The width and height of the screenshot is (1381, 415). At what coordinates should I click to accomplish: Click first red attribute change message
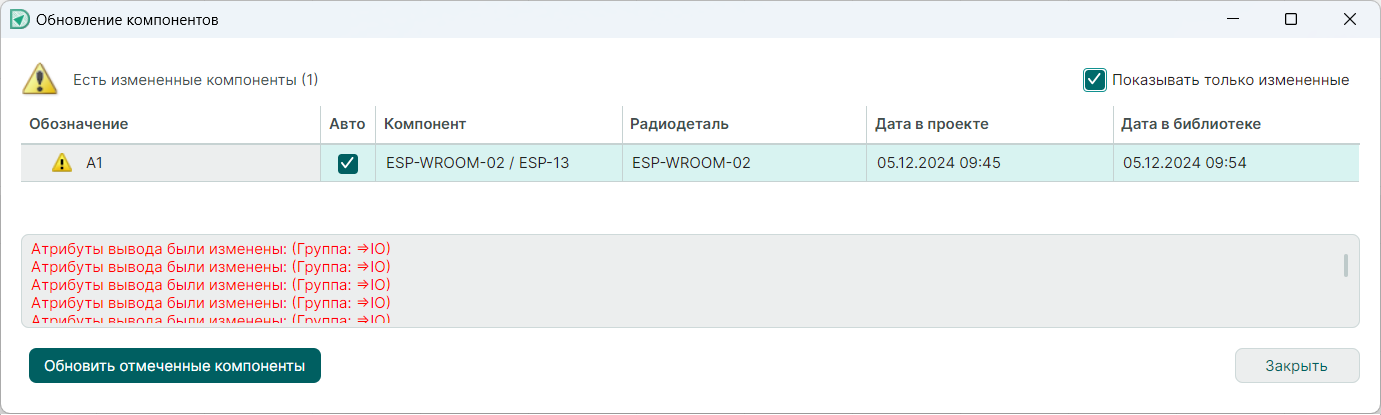coord(210,250)
